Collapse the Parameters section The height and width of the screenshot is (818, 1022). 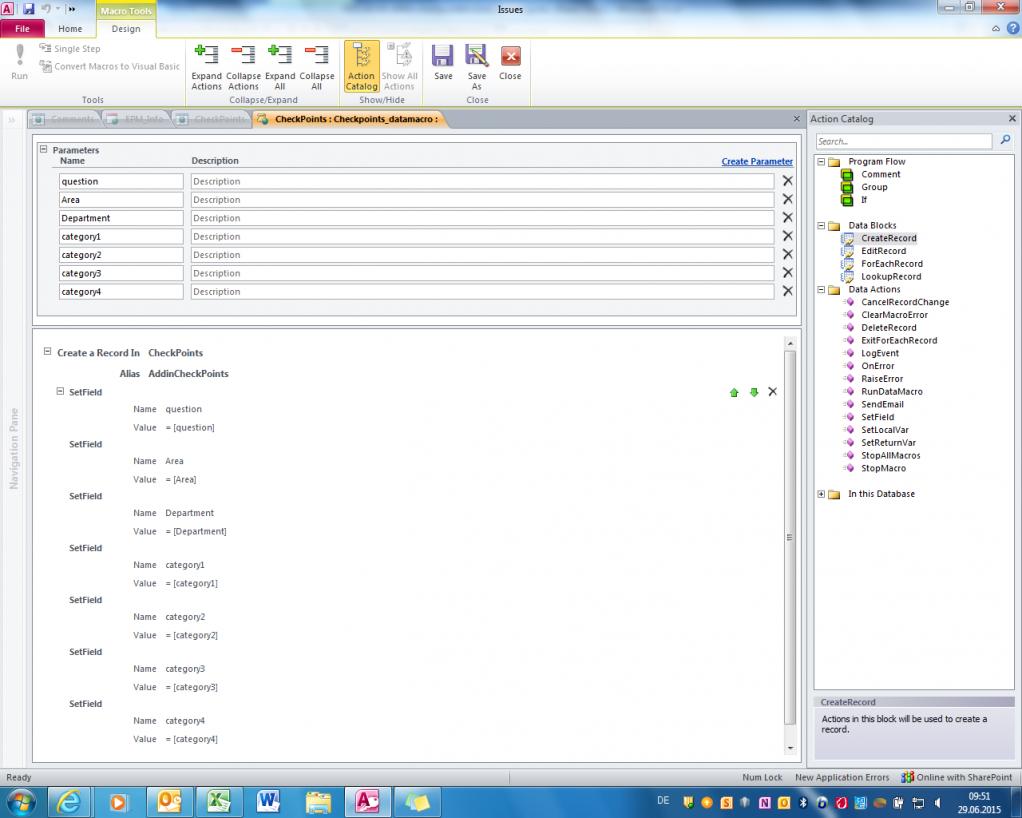click(x=43, y=149)
